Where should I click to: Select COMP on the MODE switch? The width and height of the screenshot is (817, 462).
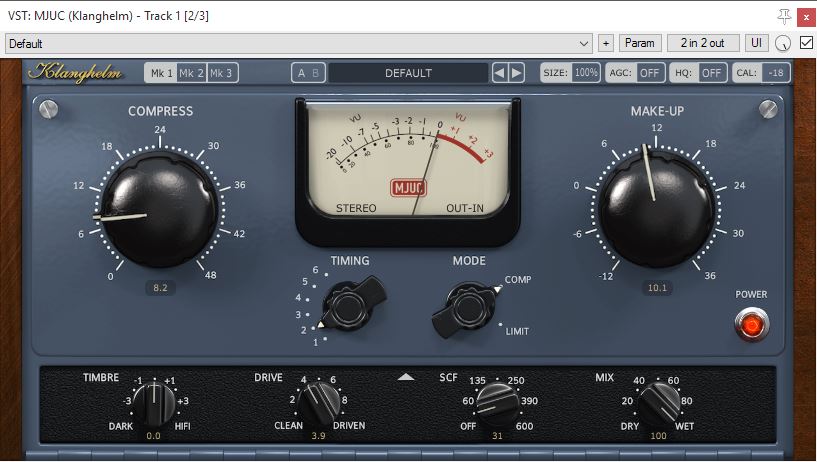tap(517, 280)
